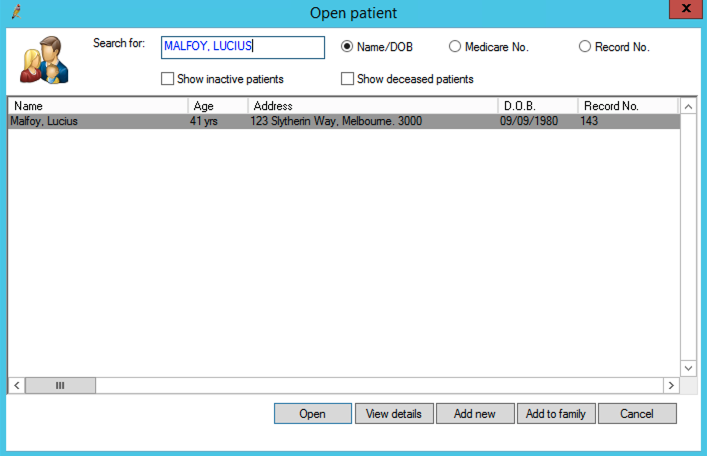Click the vertical scrollbar down arrow
The image size is (707, 456).
pos(688,368)
